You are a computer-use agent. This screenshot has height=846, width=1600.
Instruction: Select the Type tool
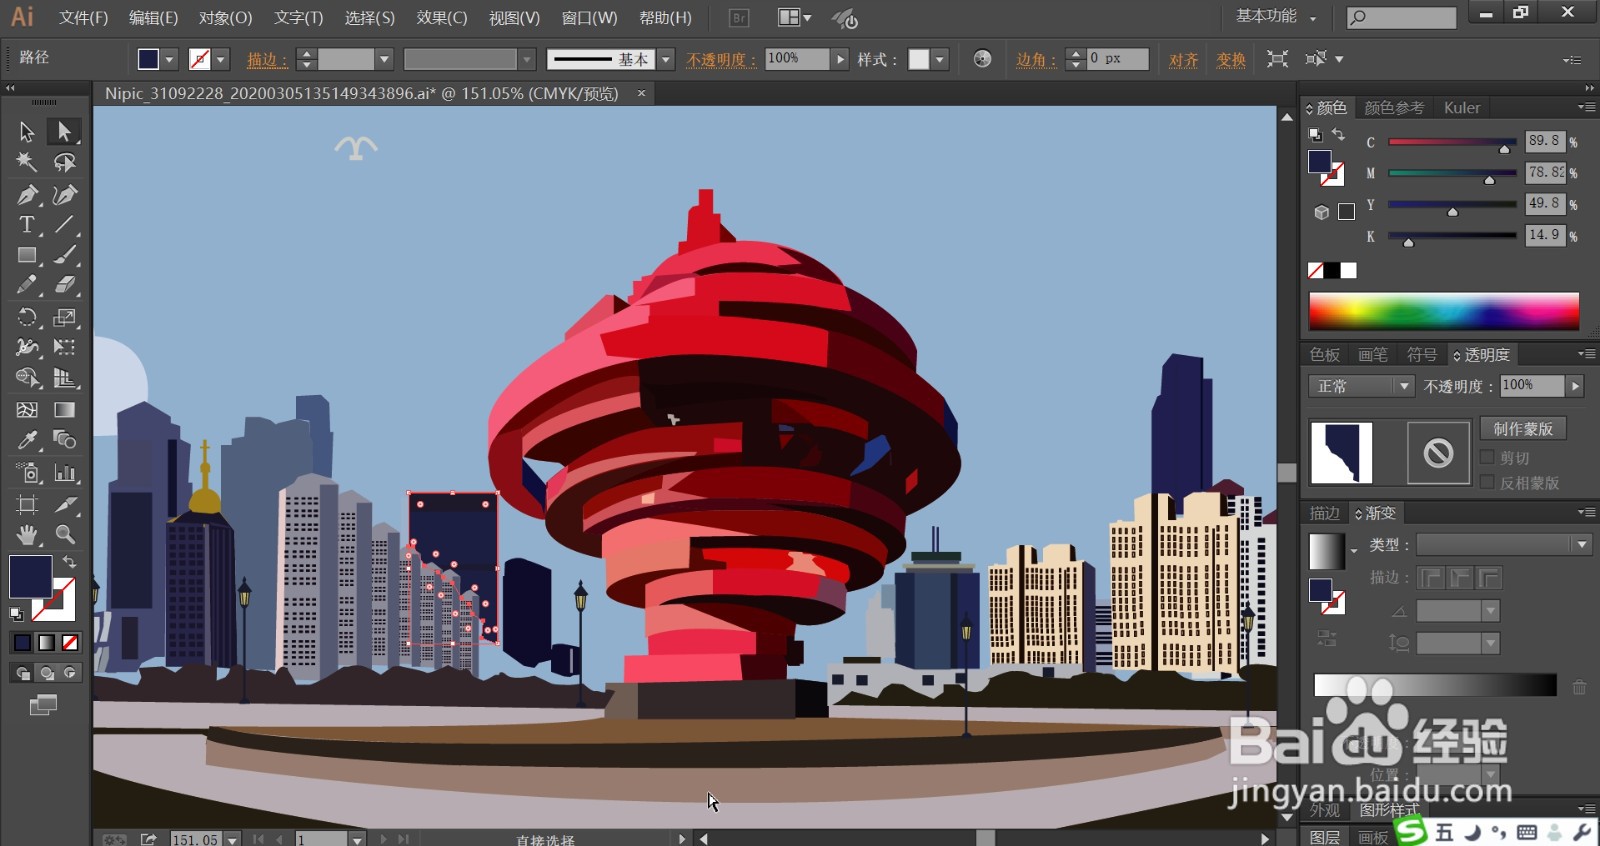27,225
